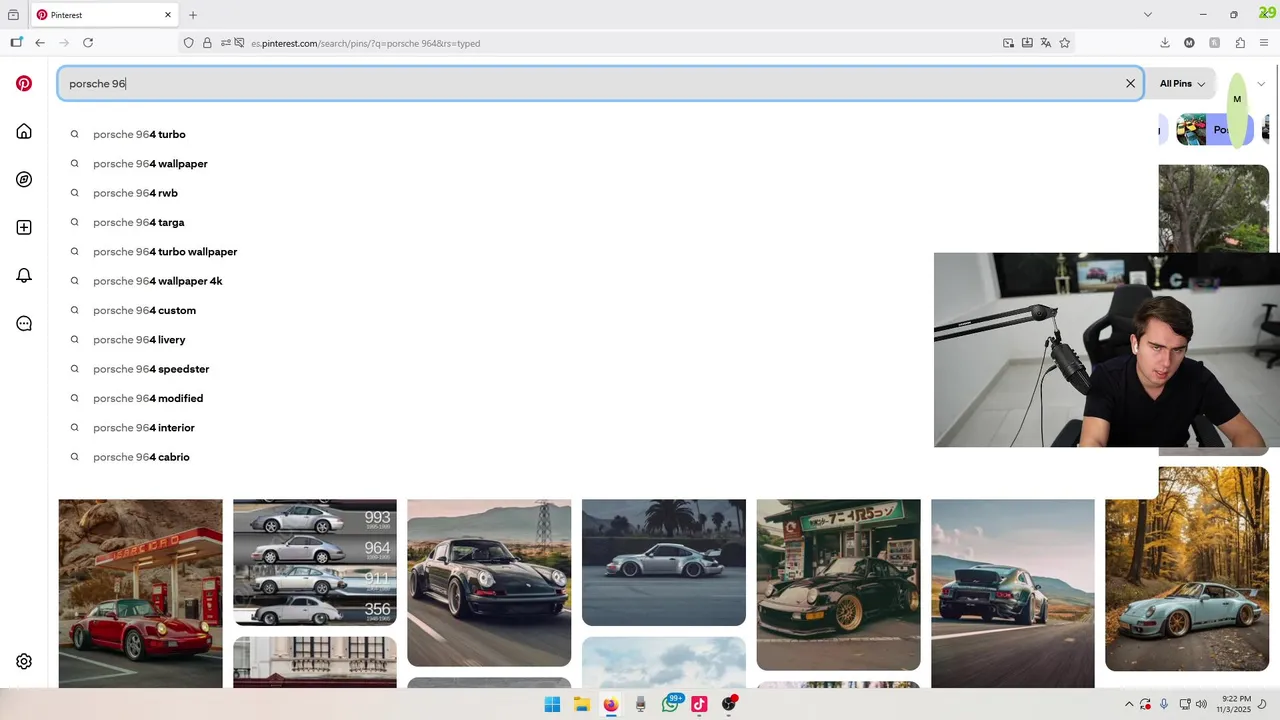Reload the page with refresh icon
This screenshot has width=1280, height=720.
point(88,43)
